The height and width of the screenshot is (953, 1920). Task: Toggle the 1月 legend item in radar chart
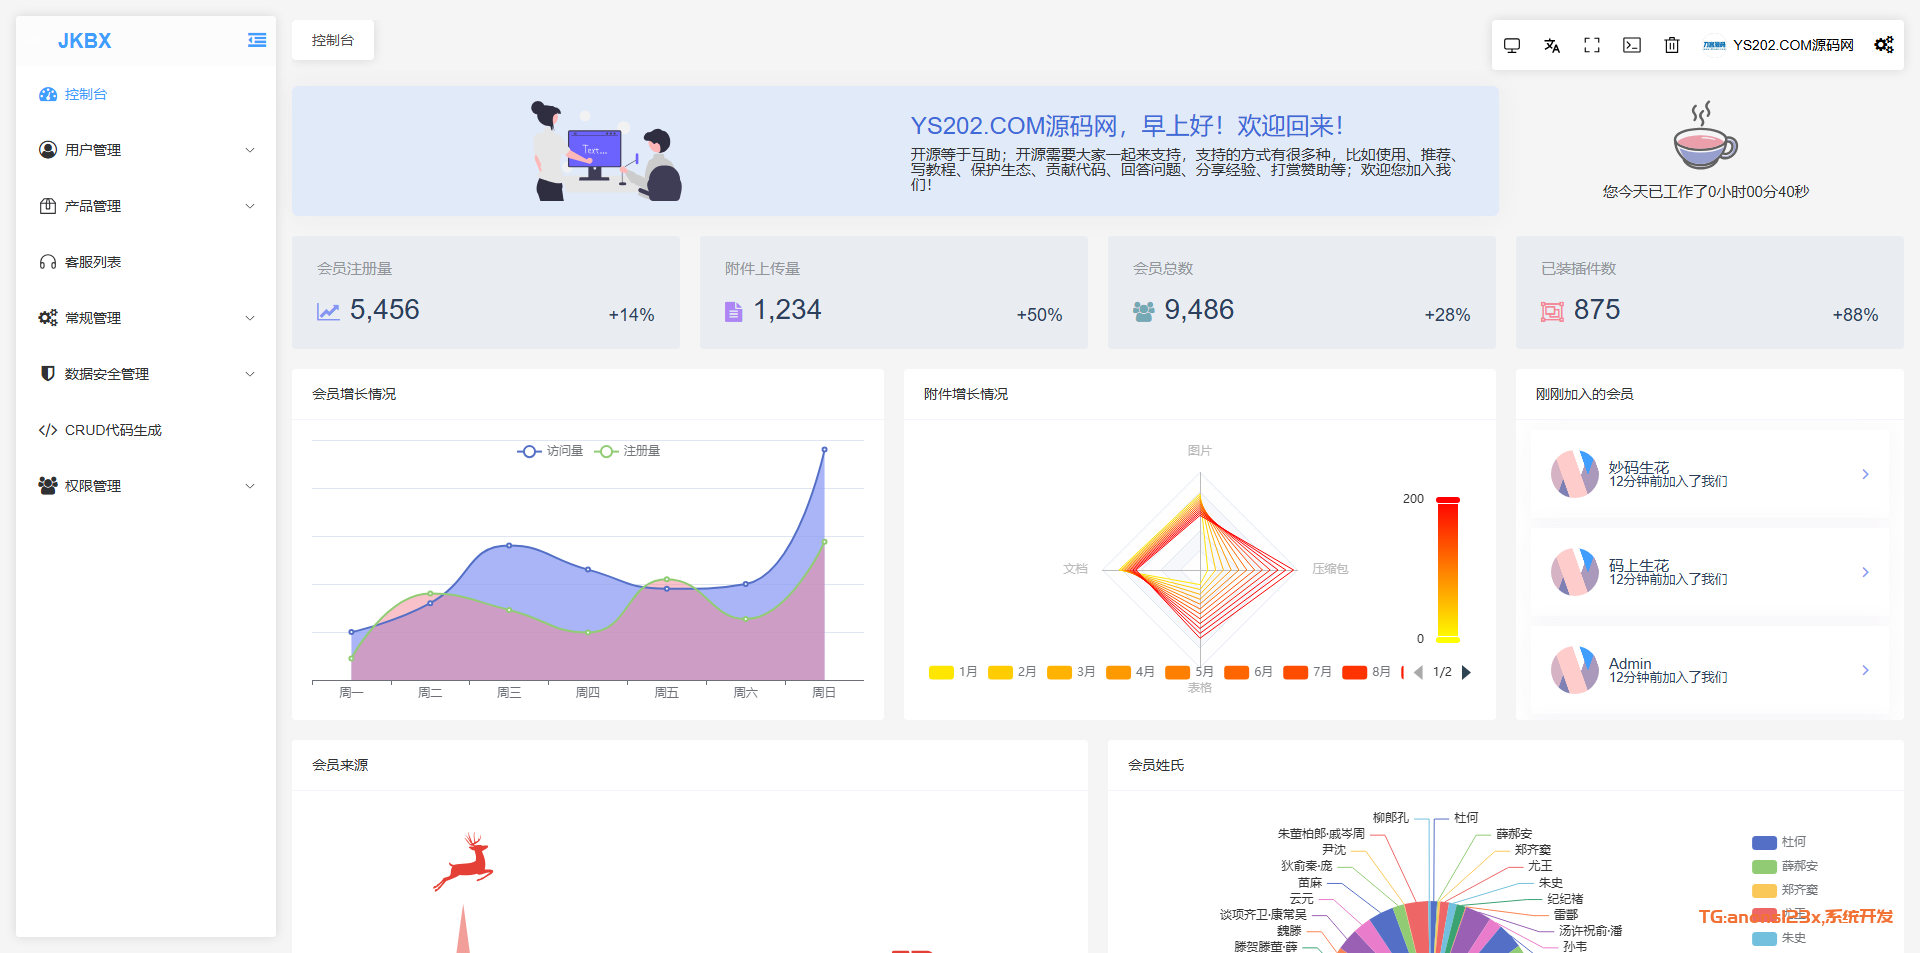point(953,672)
